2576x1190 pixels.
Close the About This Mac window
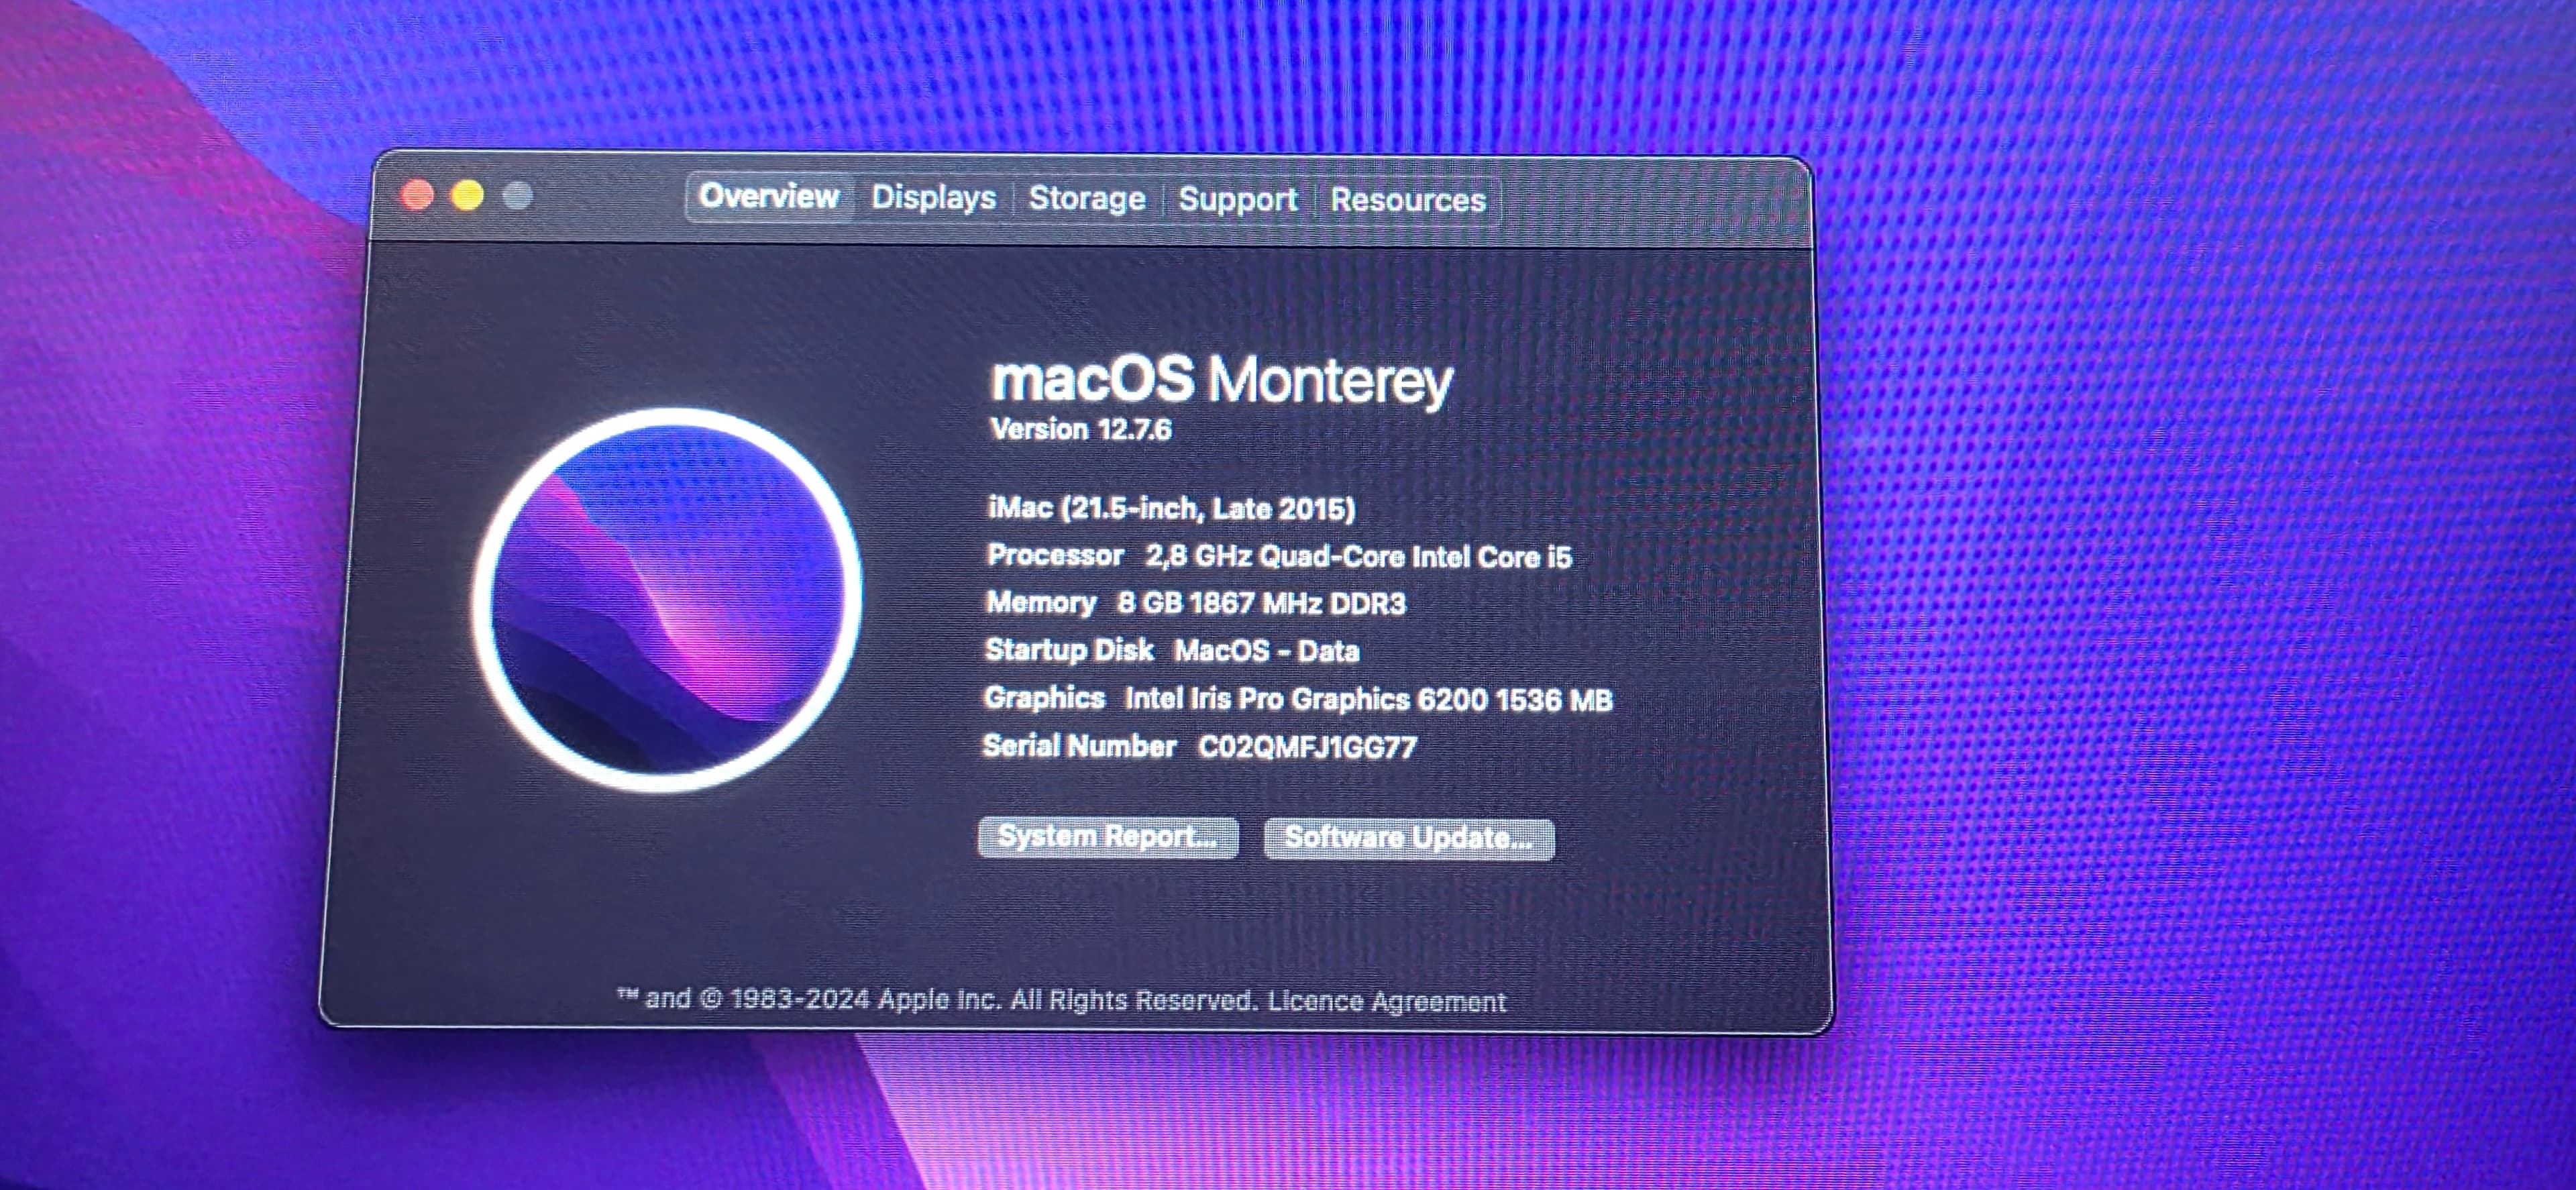point(417,195)
